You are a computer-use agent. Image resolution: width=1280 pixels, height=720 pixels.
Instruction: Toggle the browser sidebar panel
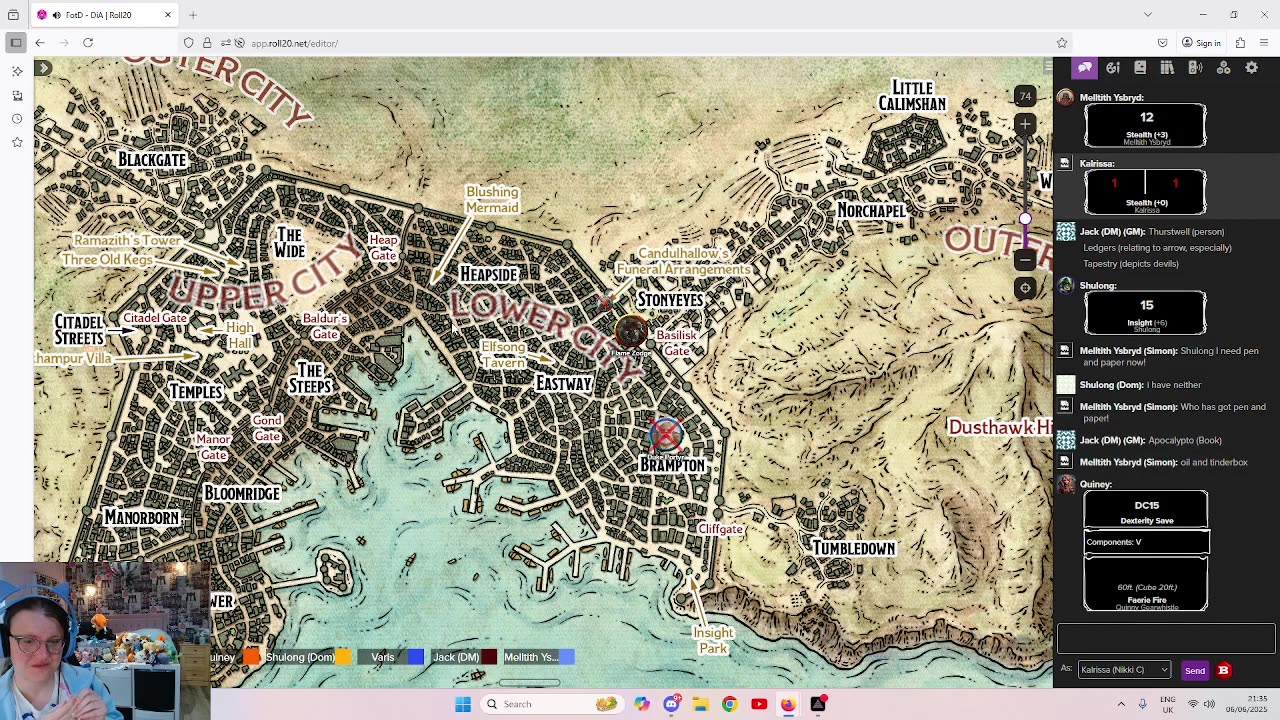(15, 43)
